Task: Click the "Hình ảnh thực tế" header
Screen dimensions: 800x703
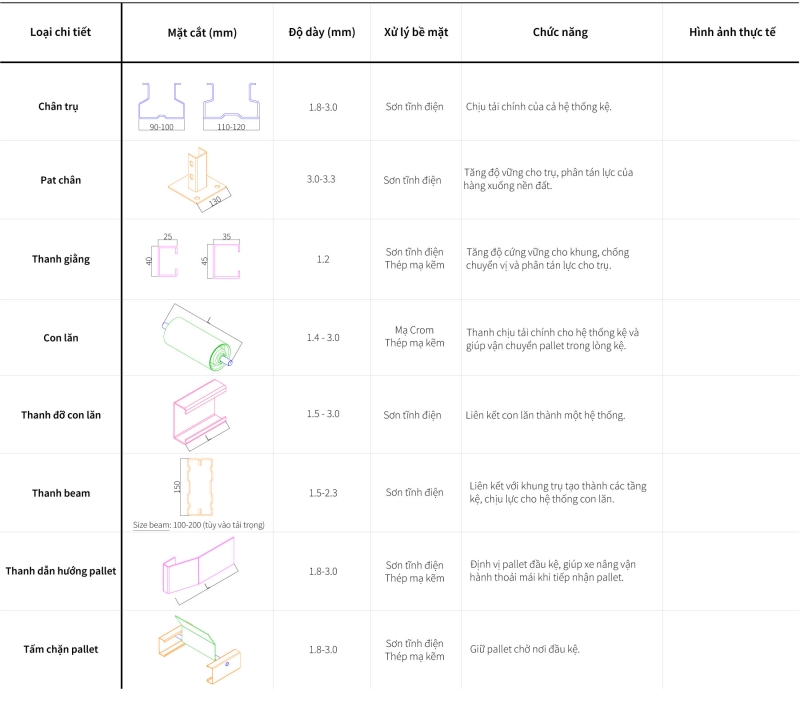Action: coord(732,32)
